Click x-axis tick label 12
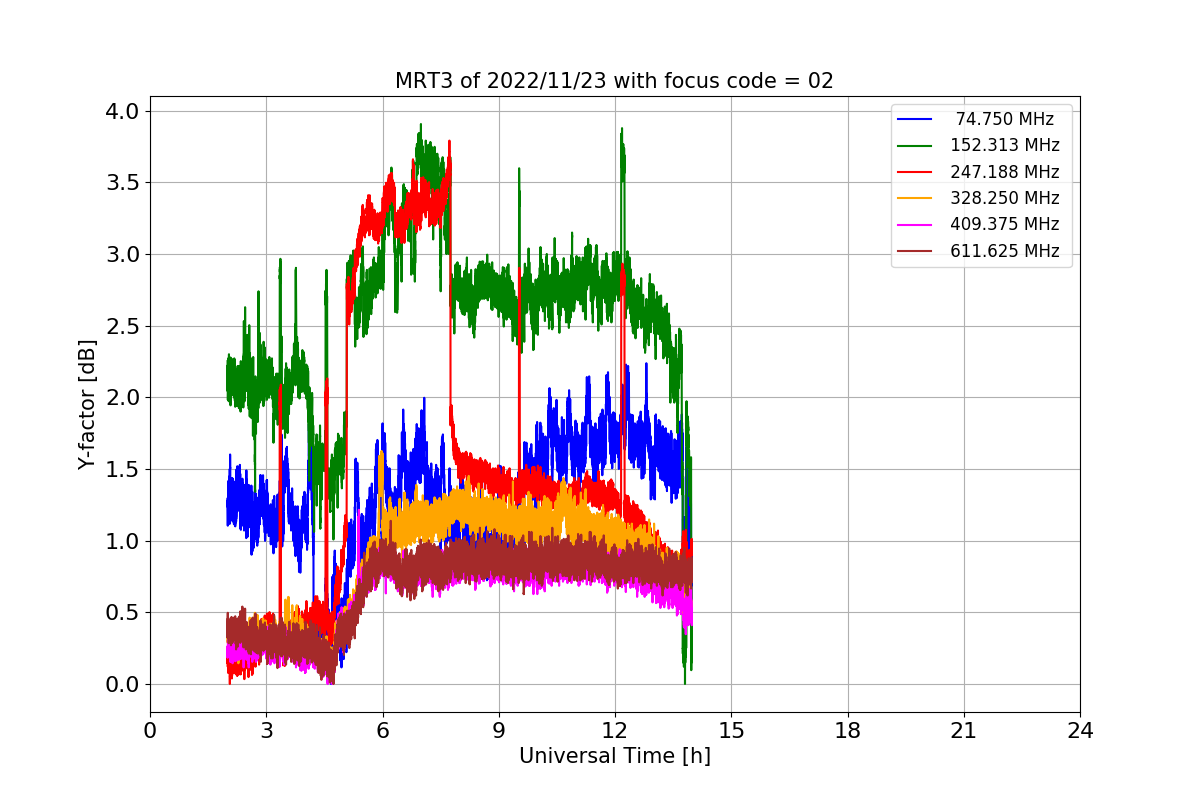Screen dimensions: 1200x800 (615, 731)
